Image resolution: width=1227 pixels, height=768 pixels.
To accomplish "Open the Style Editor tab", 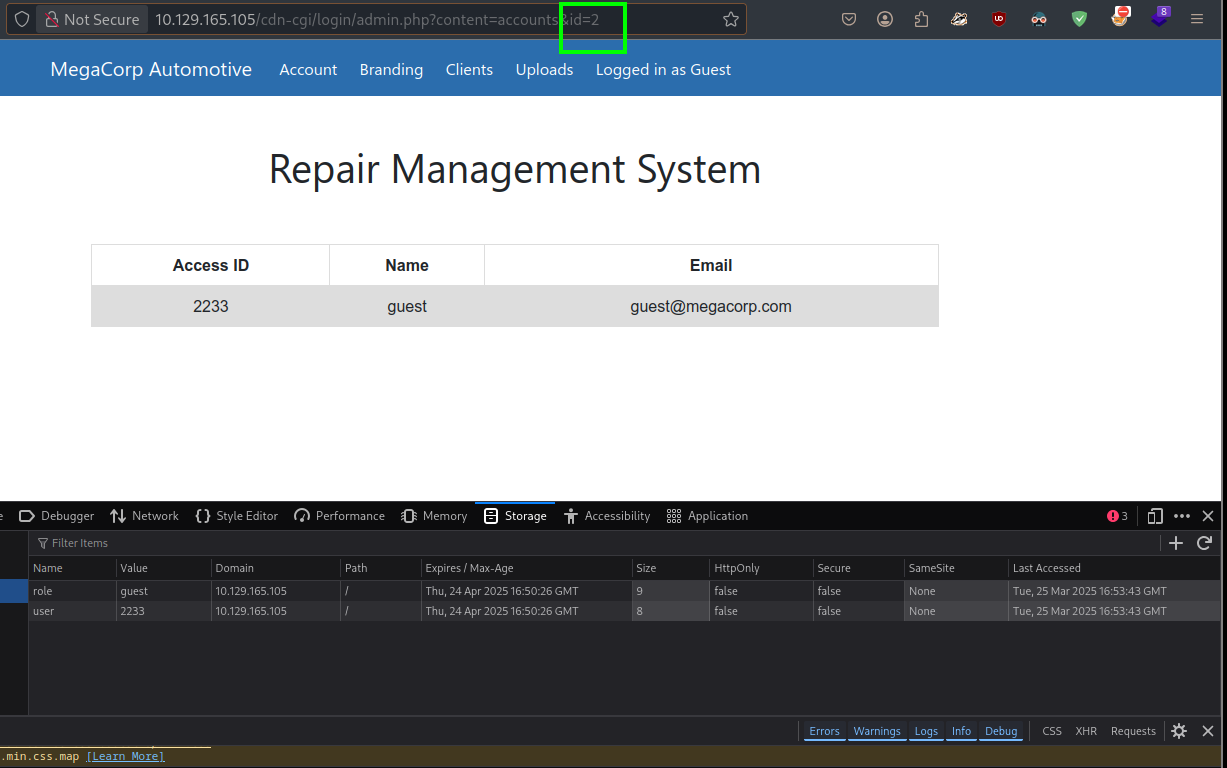I will pos(236,516).
